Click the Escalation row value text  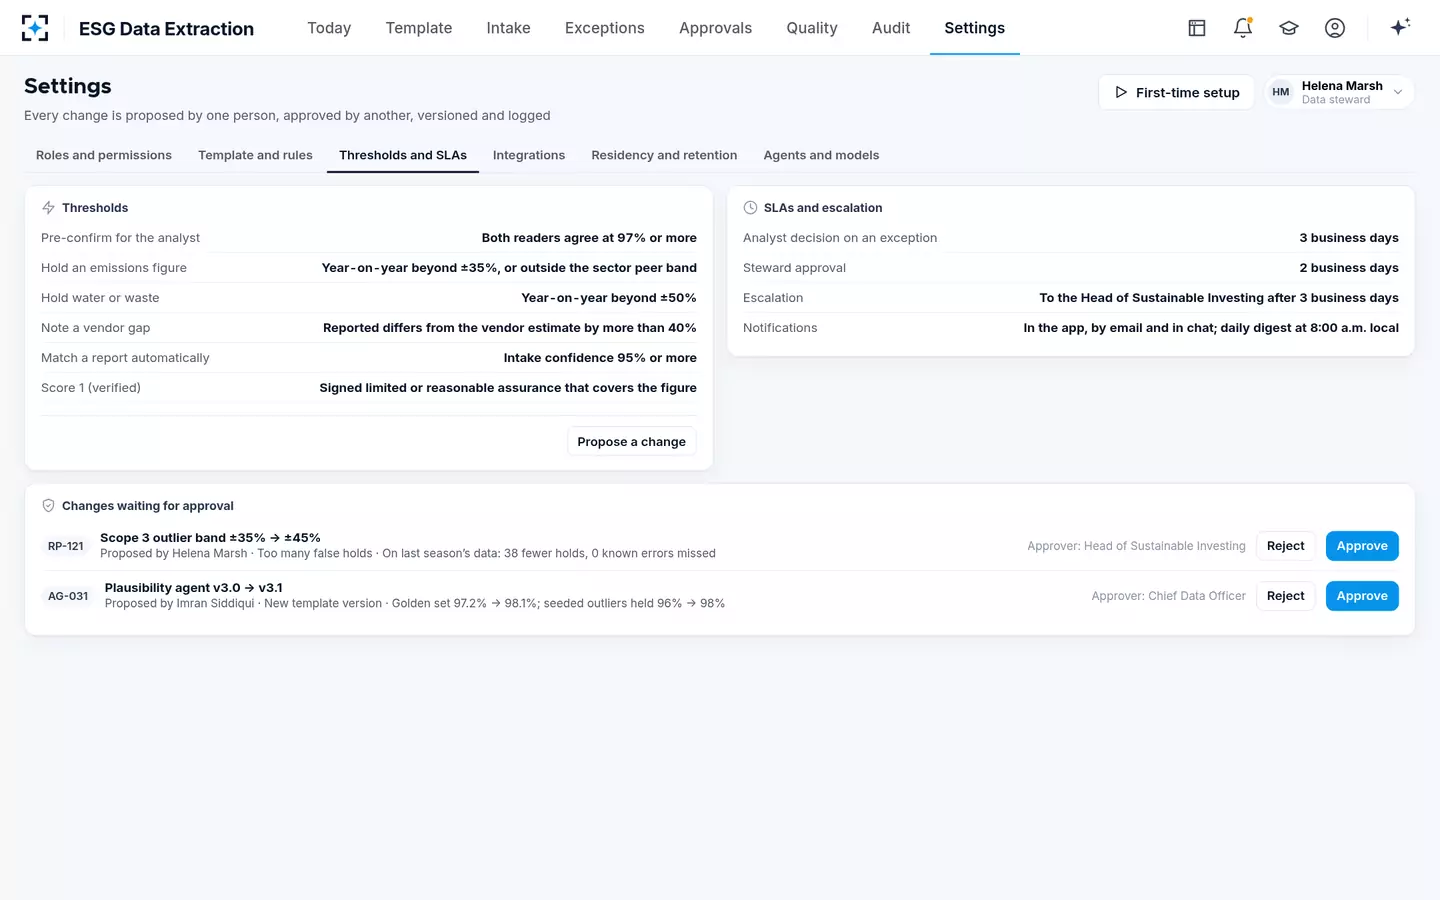(x=1219, y=298)
